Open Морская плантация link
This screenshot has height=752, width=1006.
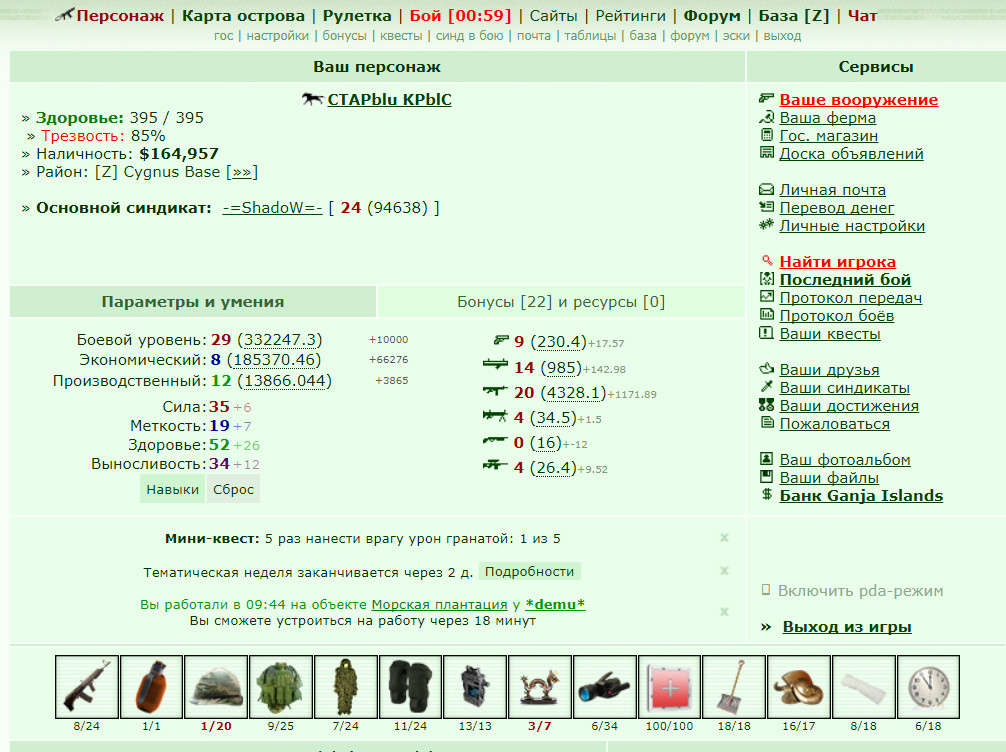pos(439,604)
